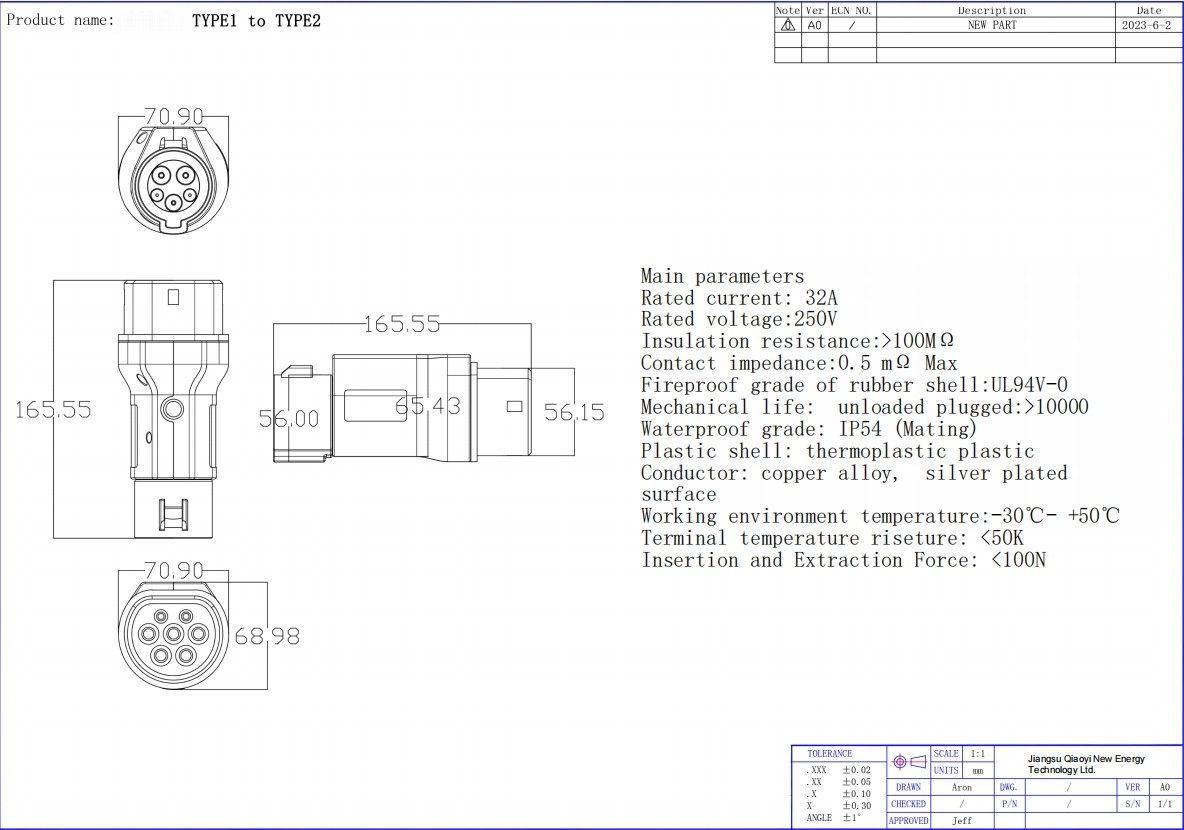
Task: Click the 56.00 dimension on left end
Action: 289,419
